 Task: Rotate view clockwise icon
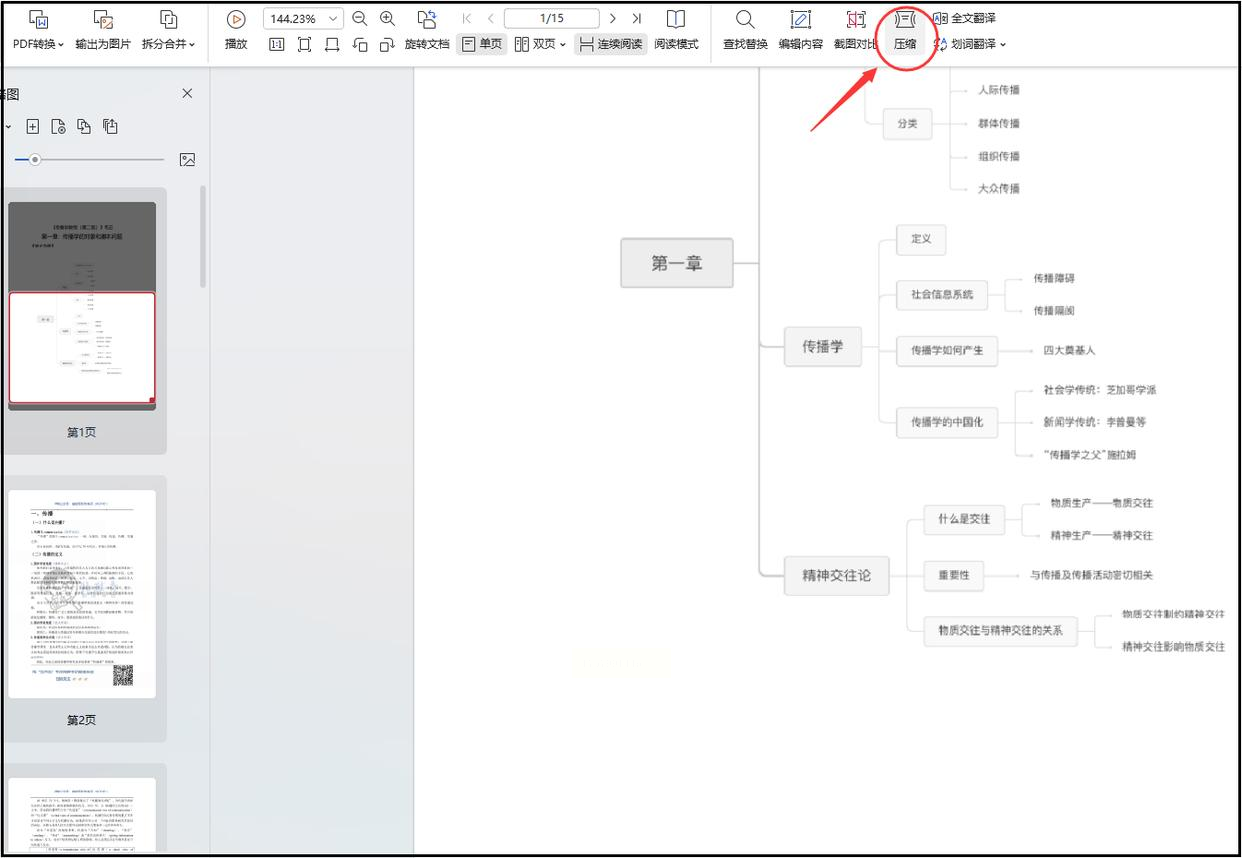[x=388, y=44]
